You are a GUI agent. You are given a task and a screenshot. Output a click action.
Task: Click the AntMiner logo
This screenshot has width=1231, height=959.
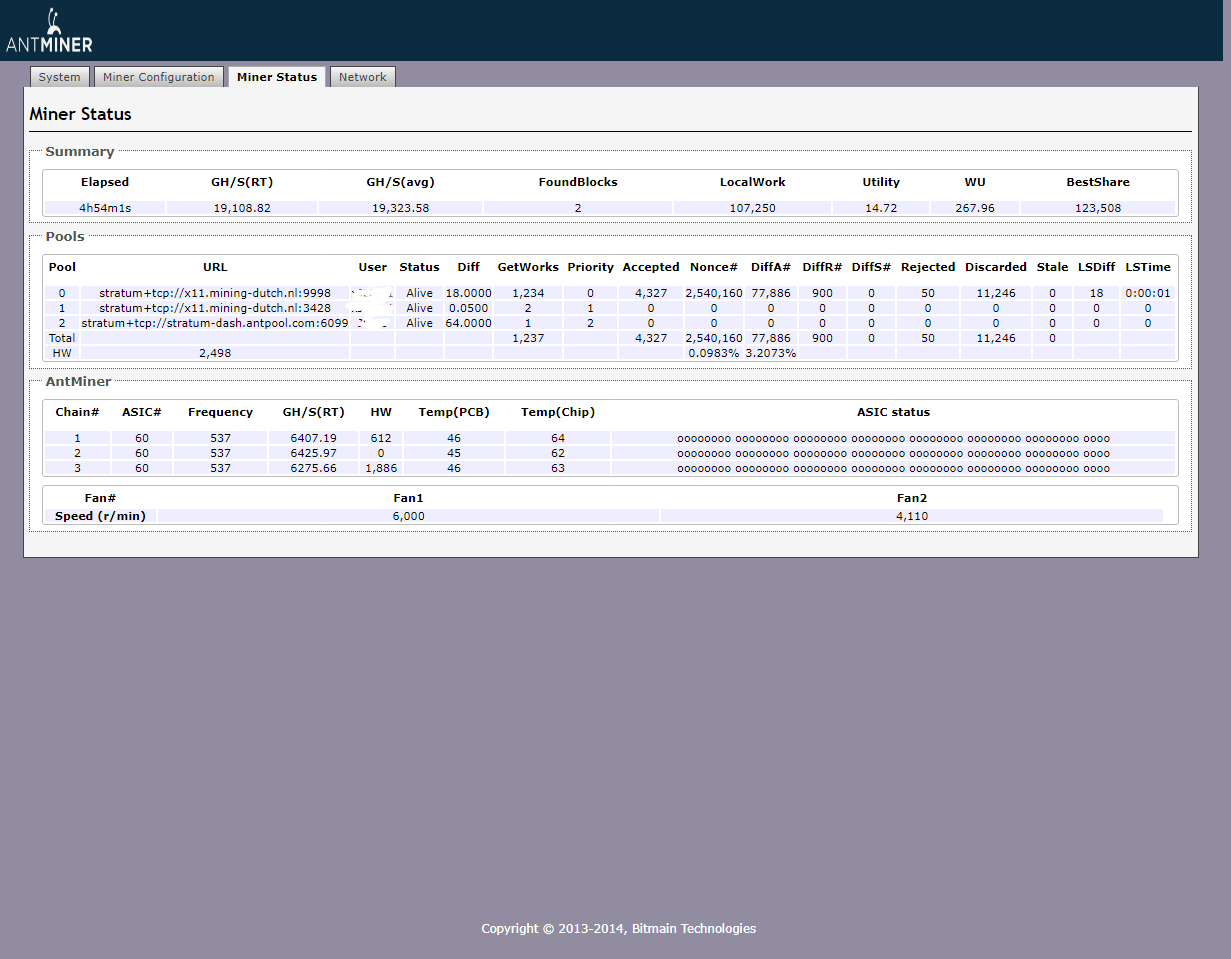click(49, 31)
